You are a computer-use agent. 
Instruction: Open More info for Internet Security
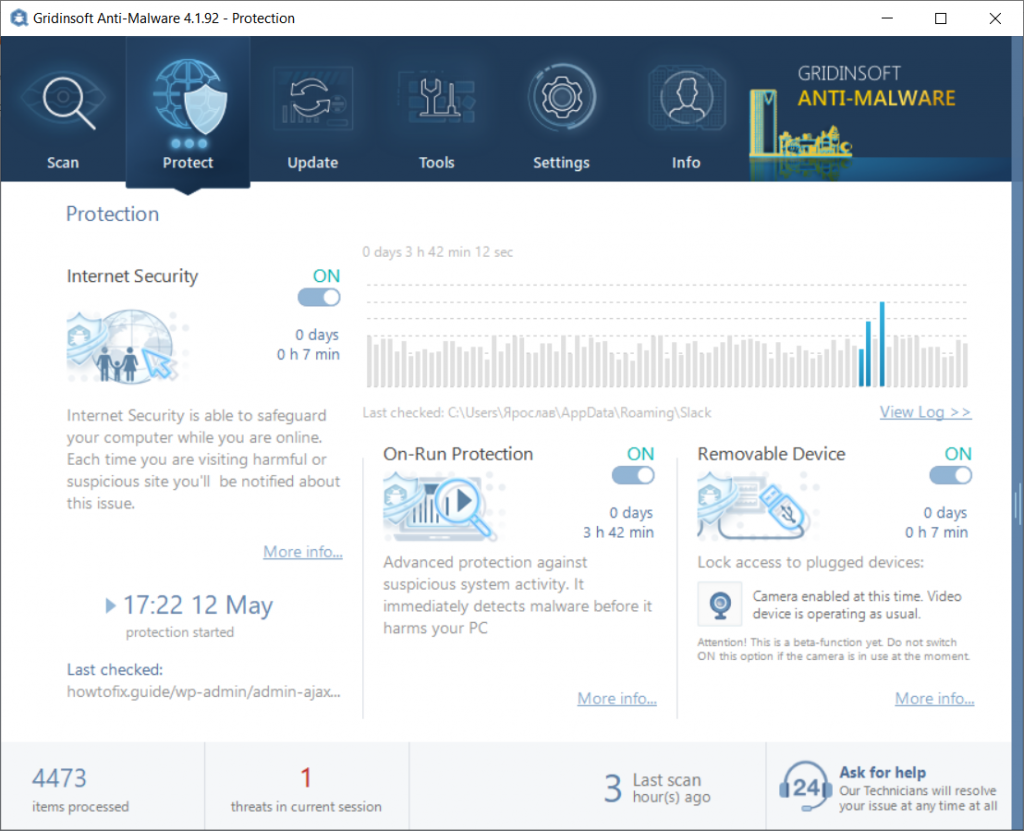coord(303,552)
